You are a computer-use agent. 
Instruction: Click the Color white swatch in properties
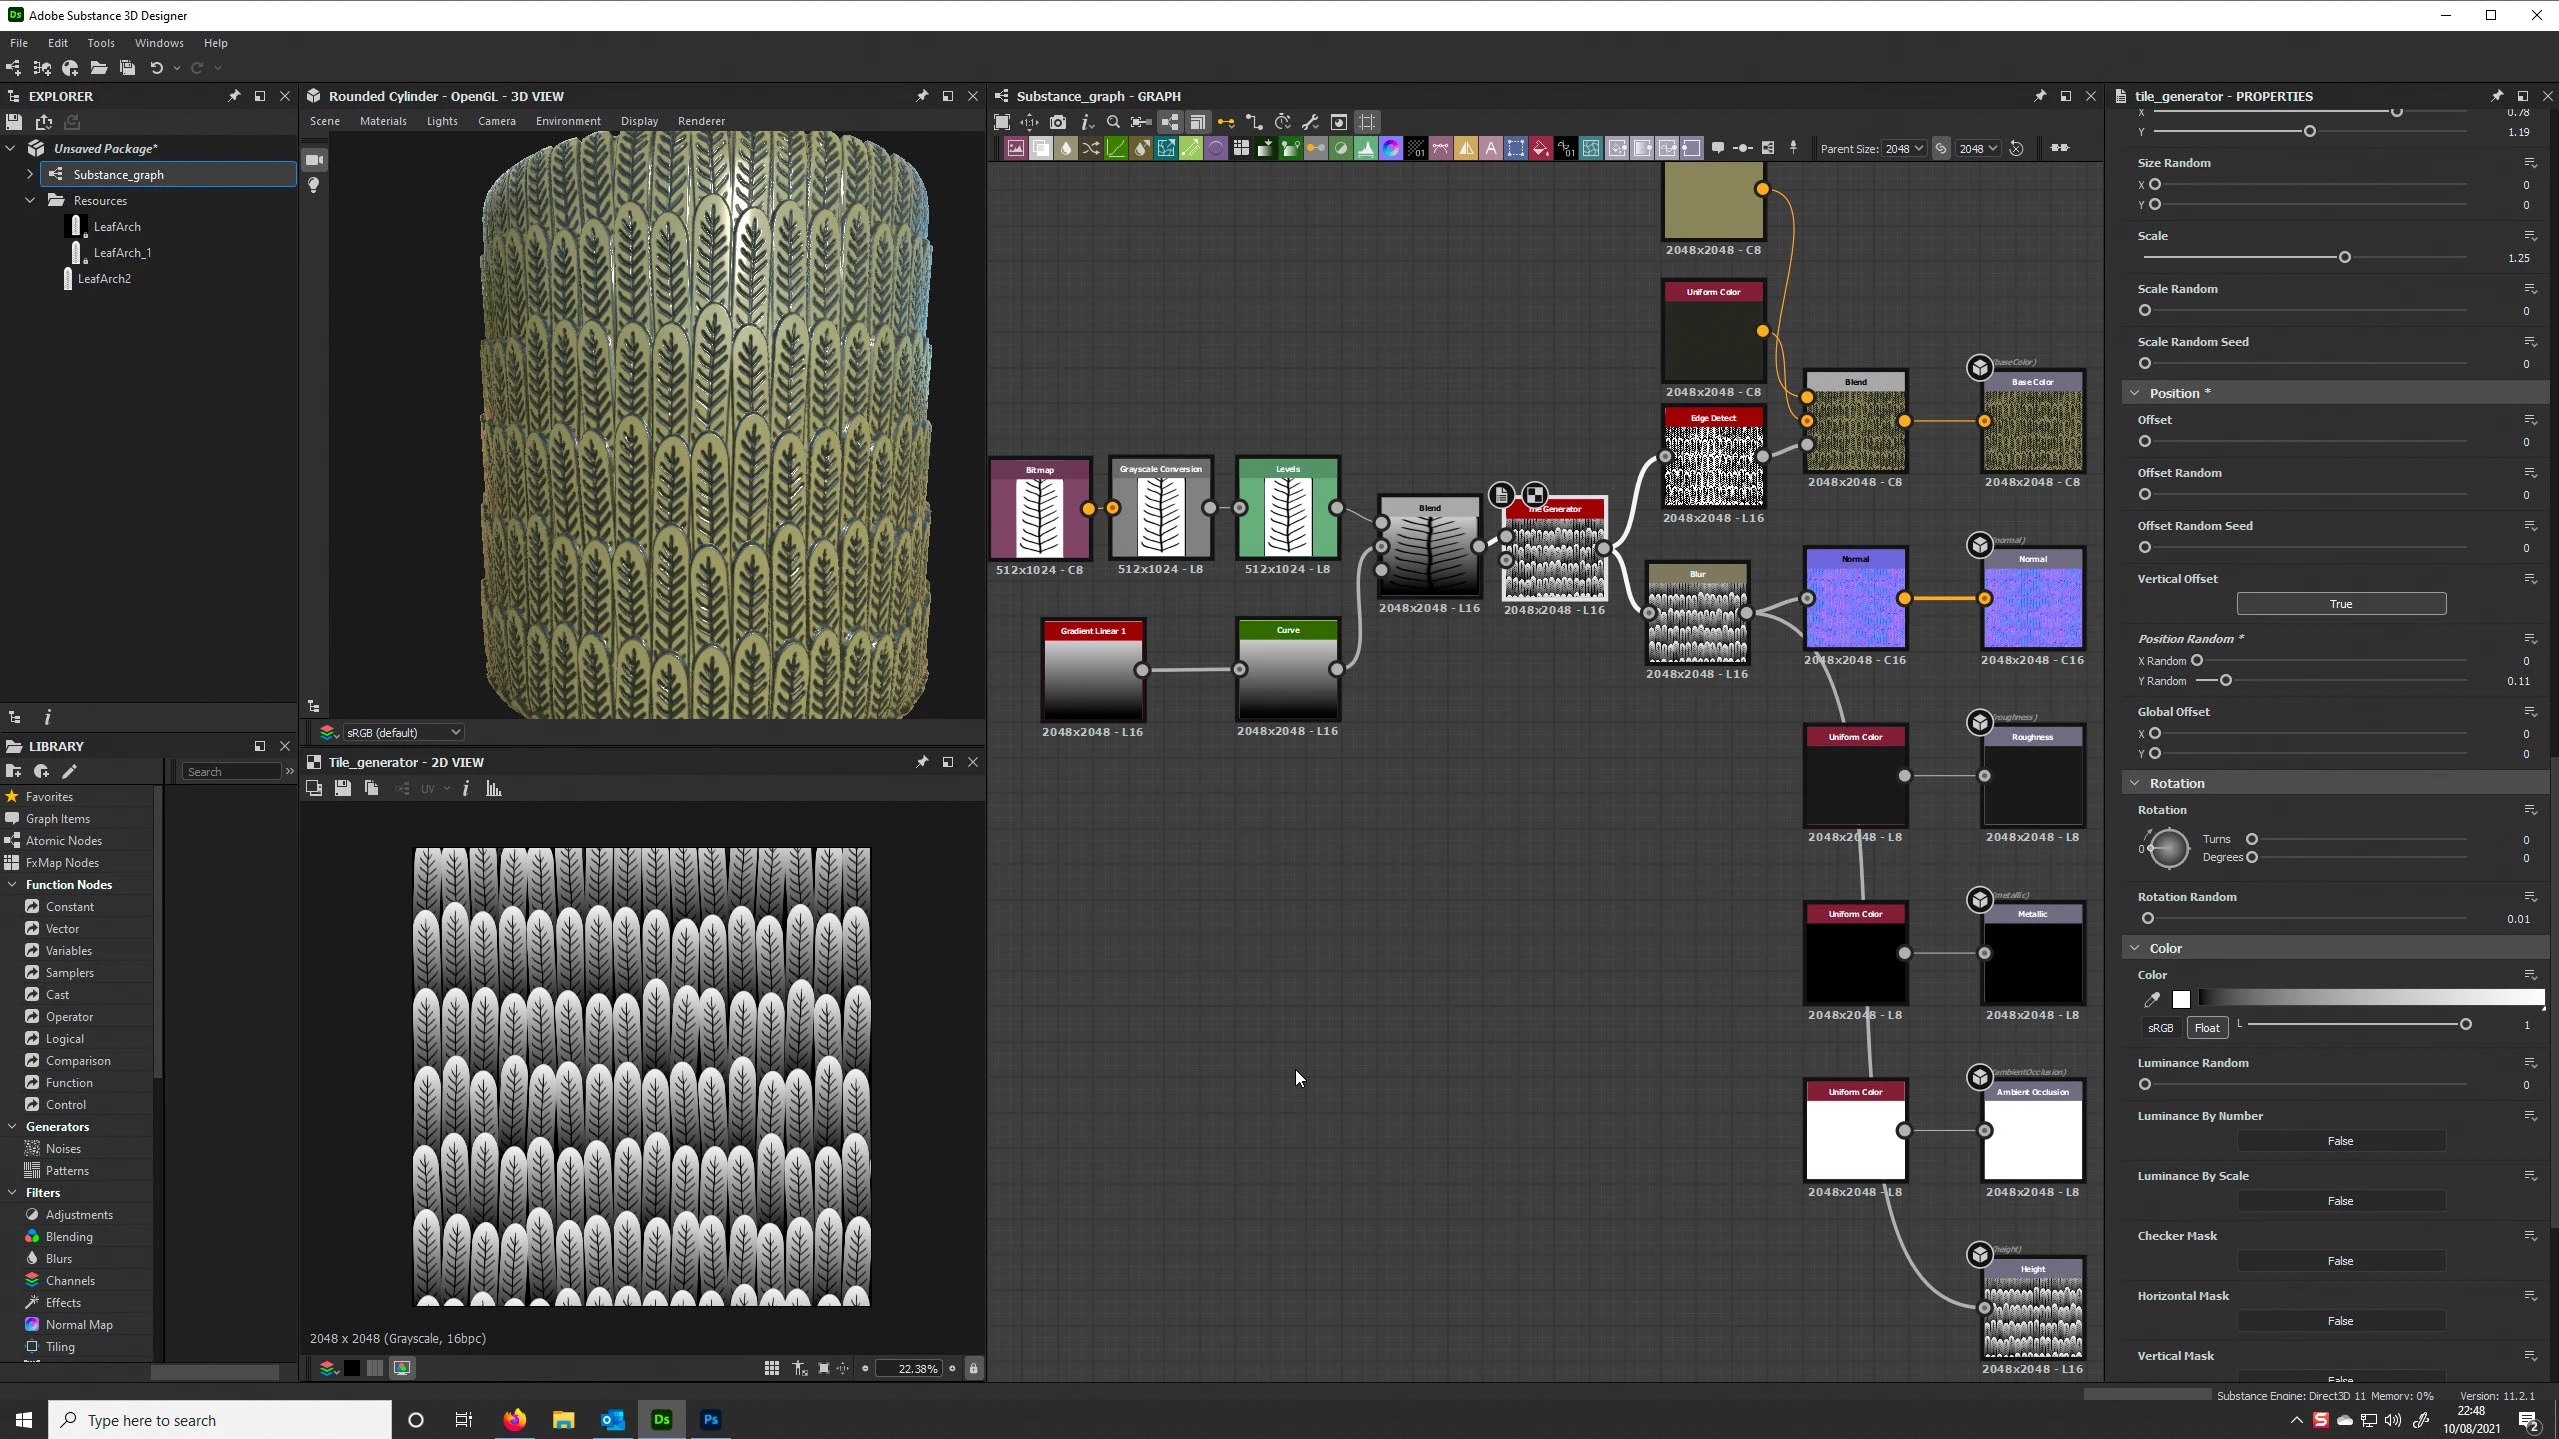click(2181, 999)
